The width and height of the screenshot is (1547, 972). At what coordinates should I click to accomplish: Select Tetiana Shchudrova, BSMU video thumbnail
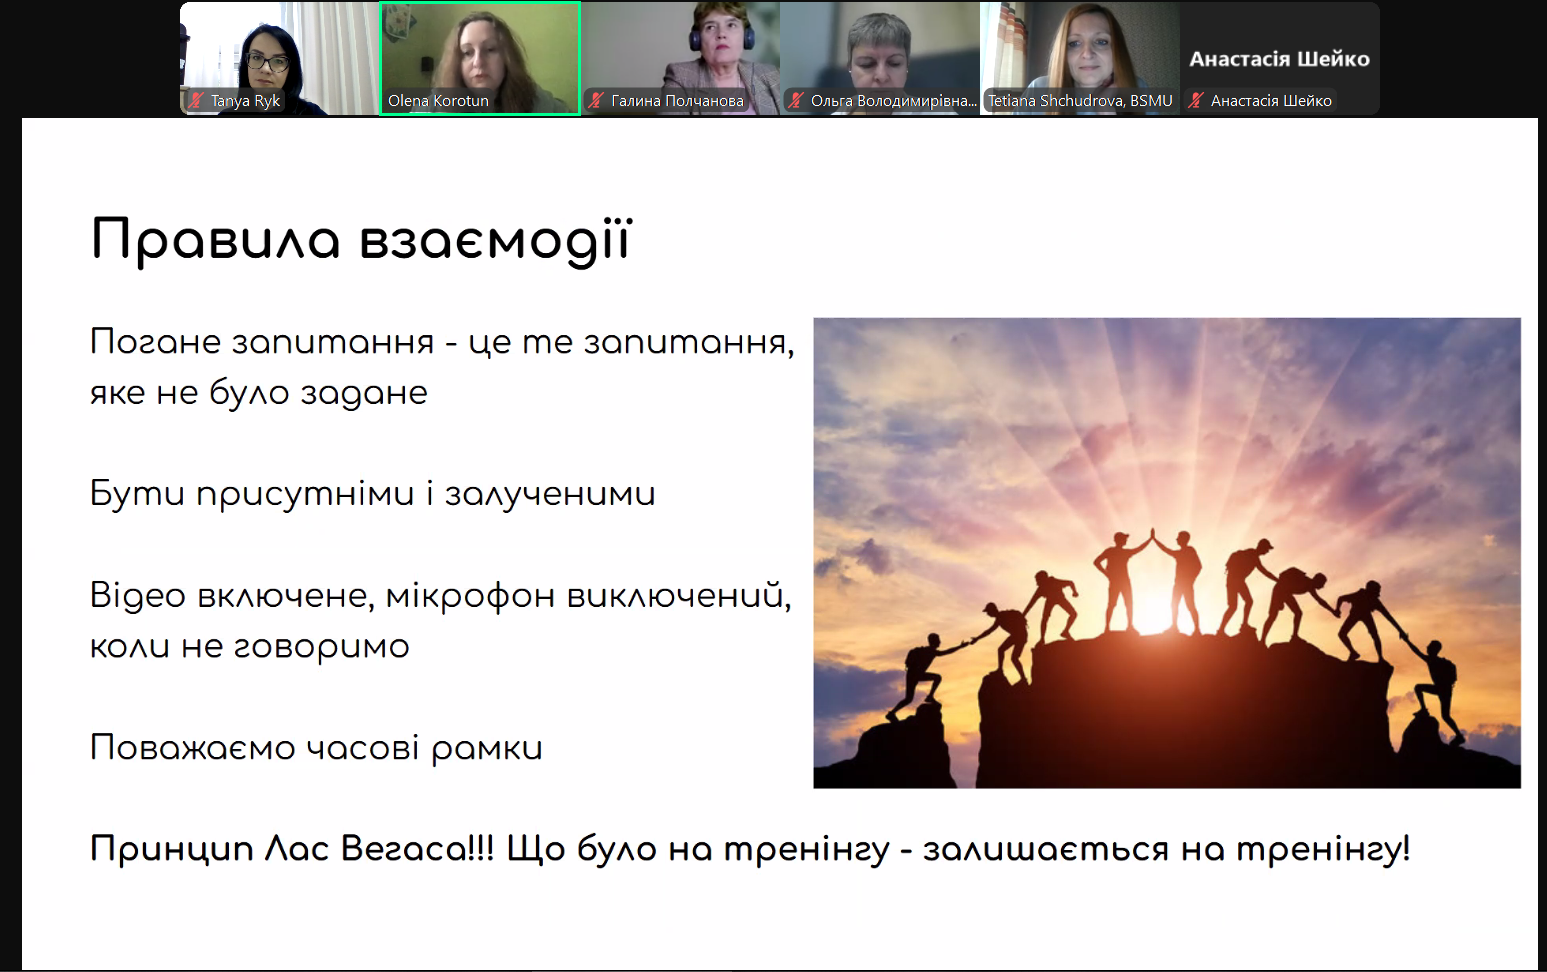click(1080, 58)
